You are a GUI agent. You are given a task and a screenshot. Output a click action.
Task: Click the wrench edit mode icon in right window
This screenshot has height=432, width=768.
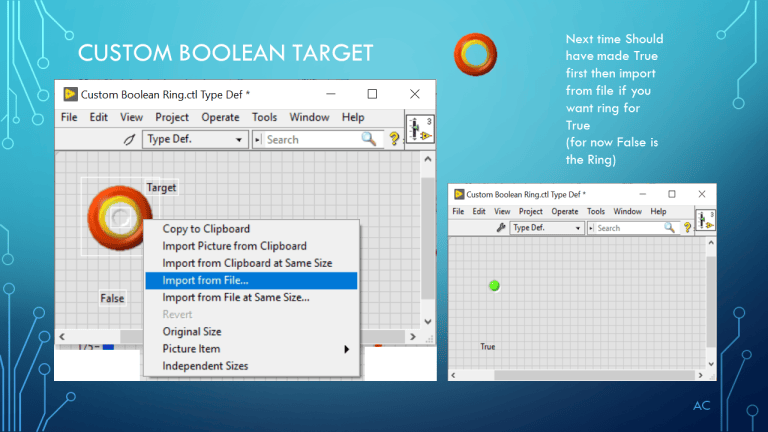501,228
